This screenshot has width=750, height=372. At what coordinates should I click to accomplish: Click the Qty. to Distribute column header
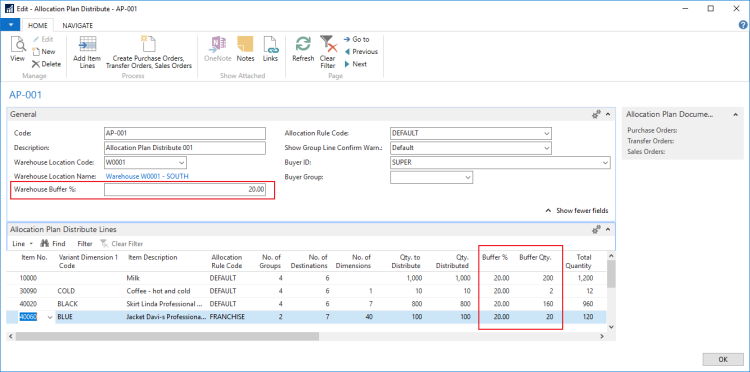tap(405, 262)
